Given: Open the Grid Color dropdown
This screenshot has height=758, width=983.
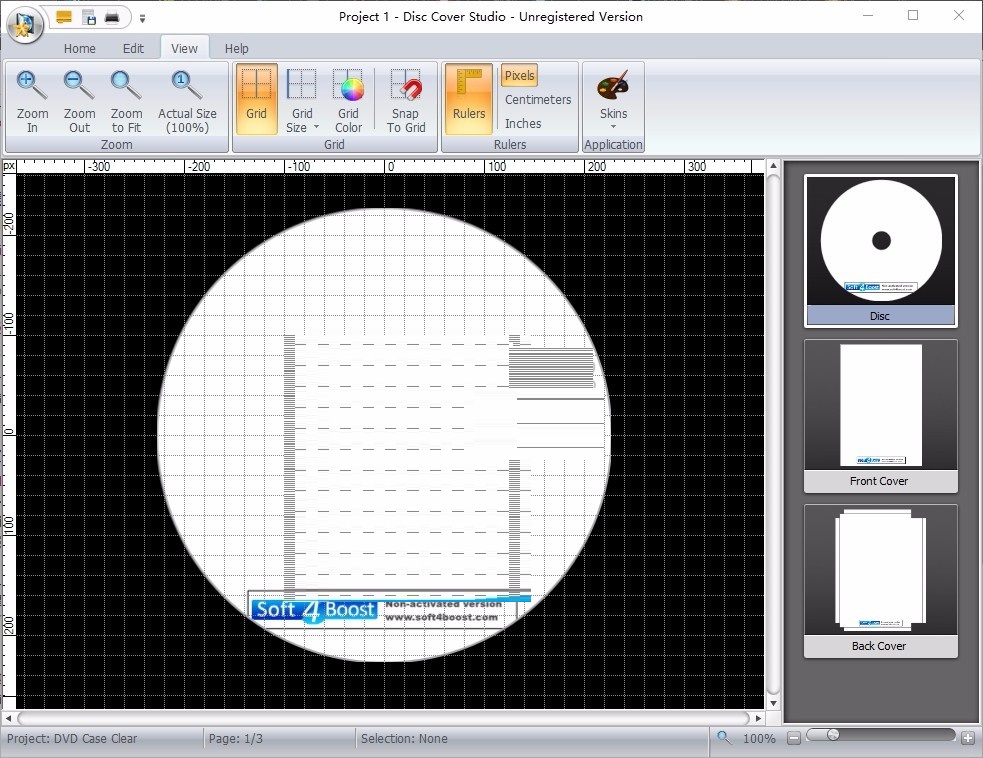Looking at the screenshot, I should coord(348,100).
